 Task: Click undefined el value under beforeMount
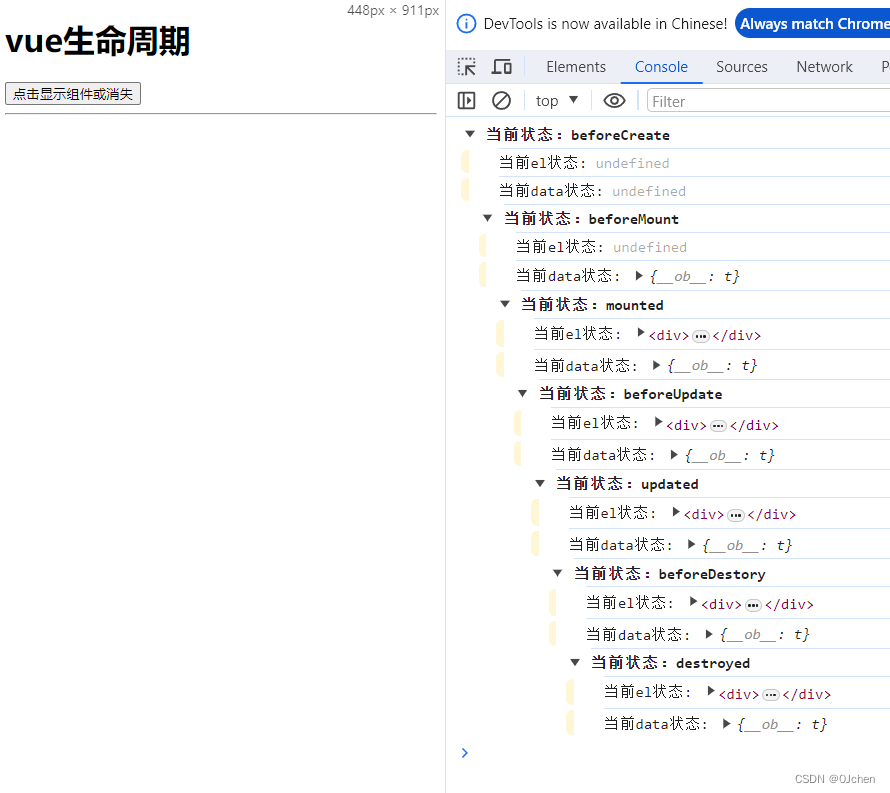650,247
